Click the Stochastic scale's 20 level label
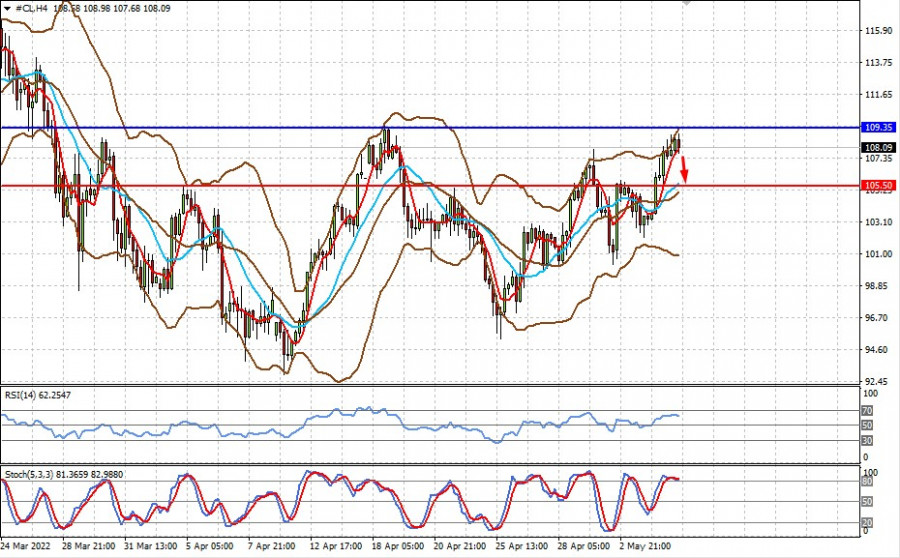Viewport: 900px width, 558px height. pyautogui.click(x=868, y=522)
